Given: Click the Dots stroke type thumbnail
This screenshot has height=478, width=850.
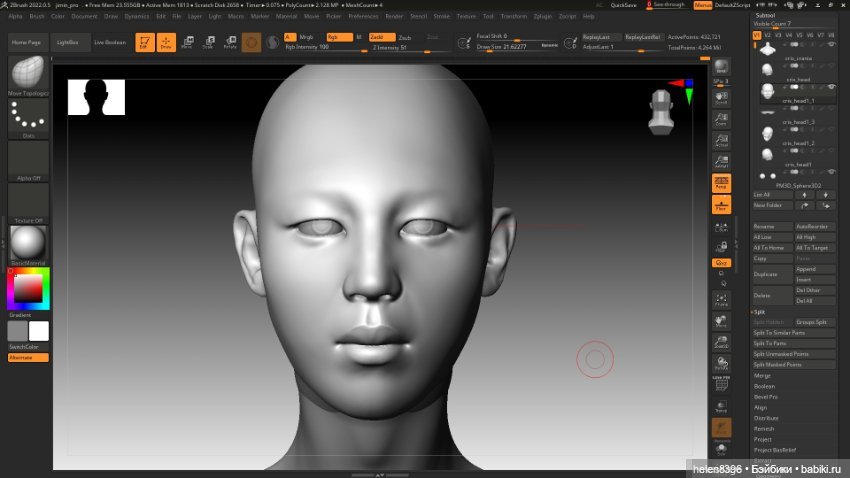Looking at the screenshot, I should [x=28, y=116].
